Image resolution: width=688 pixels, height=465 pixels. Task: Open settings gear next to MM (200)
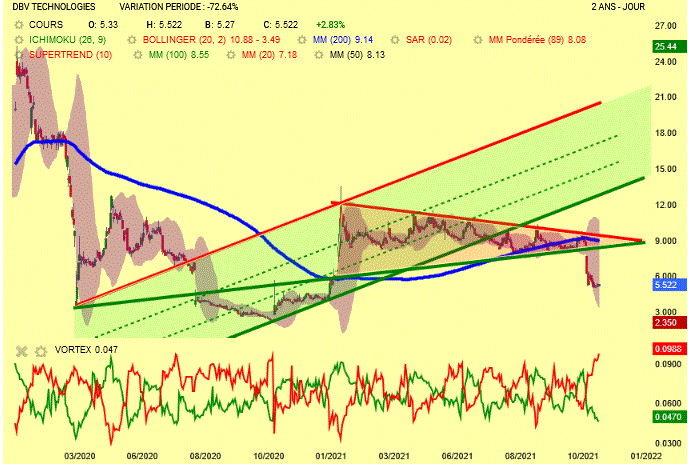(302, 40)
